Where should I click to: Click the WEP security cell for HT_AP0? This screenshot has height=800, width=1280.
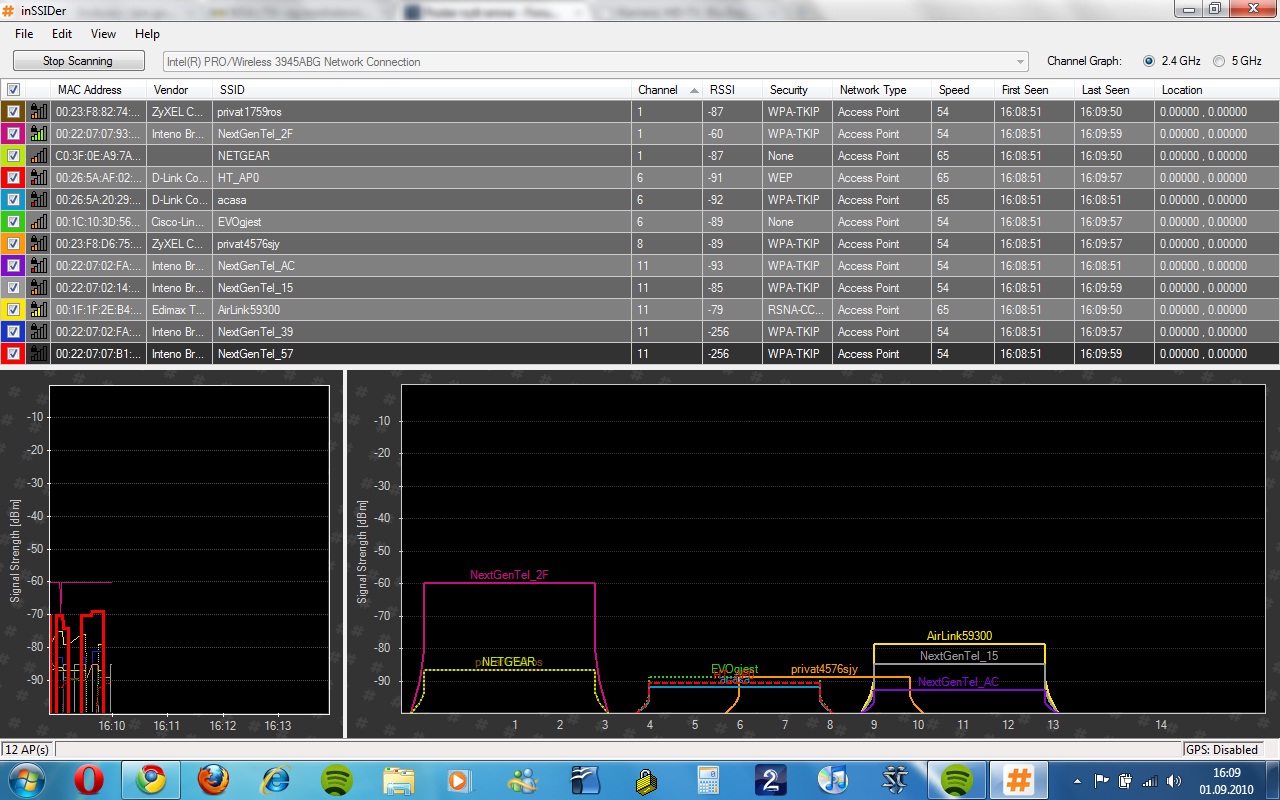(x=797, y=178)
